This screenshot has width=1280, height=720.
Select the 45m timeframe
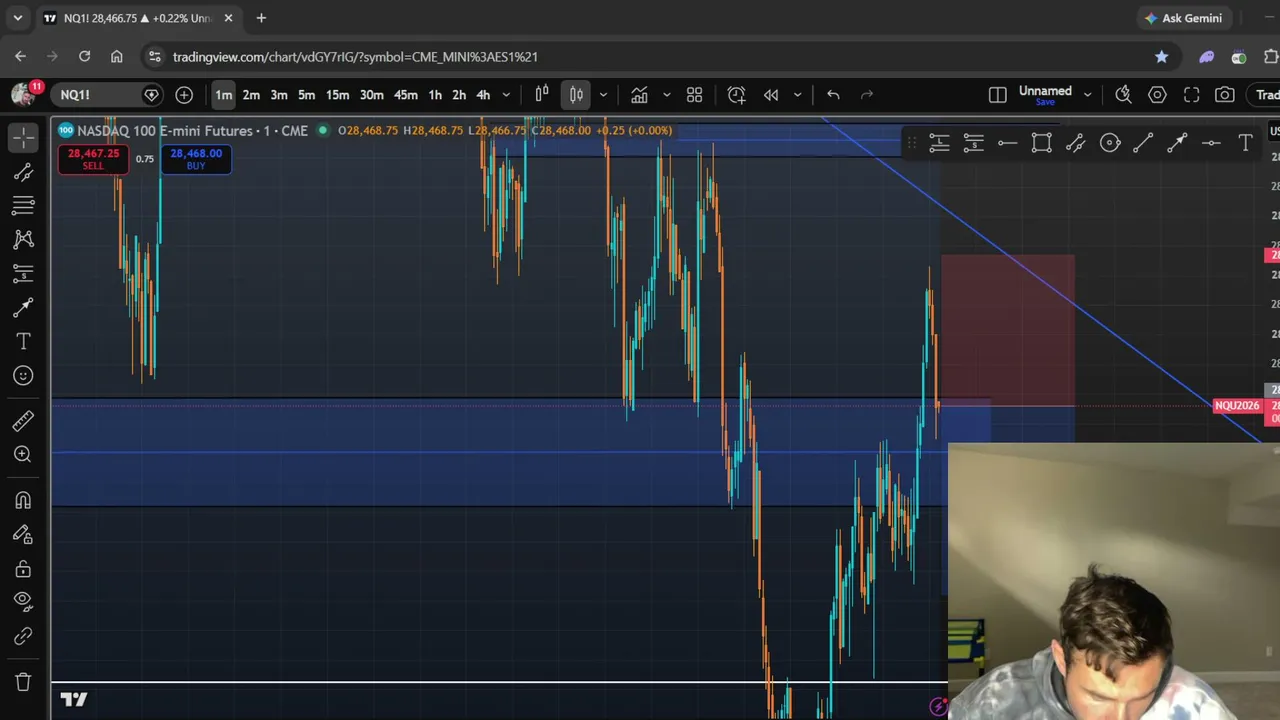[x=405, y=95]
